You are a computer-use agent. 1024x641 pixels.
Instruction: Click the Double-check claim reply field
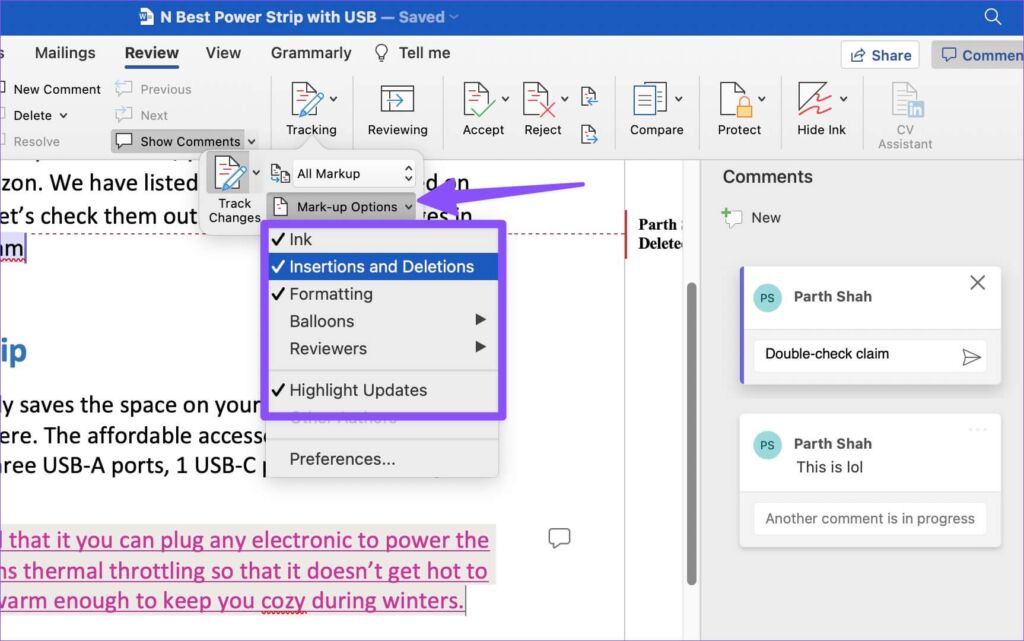[x=860, y=354]
